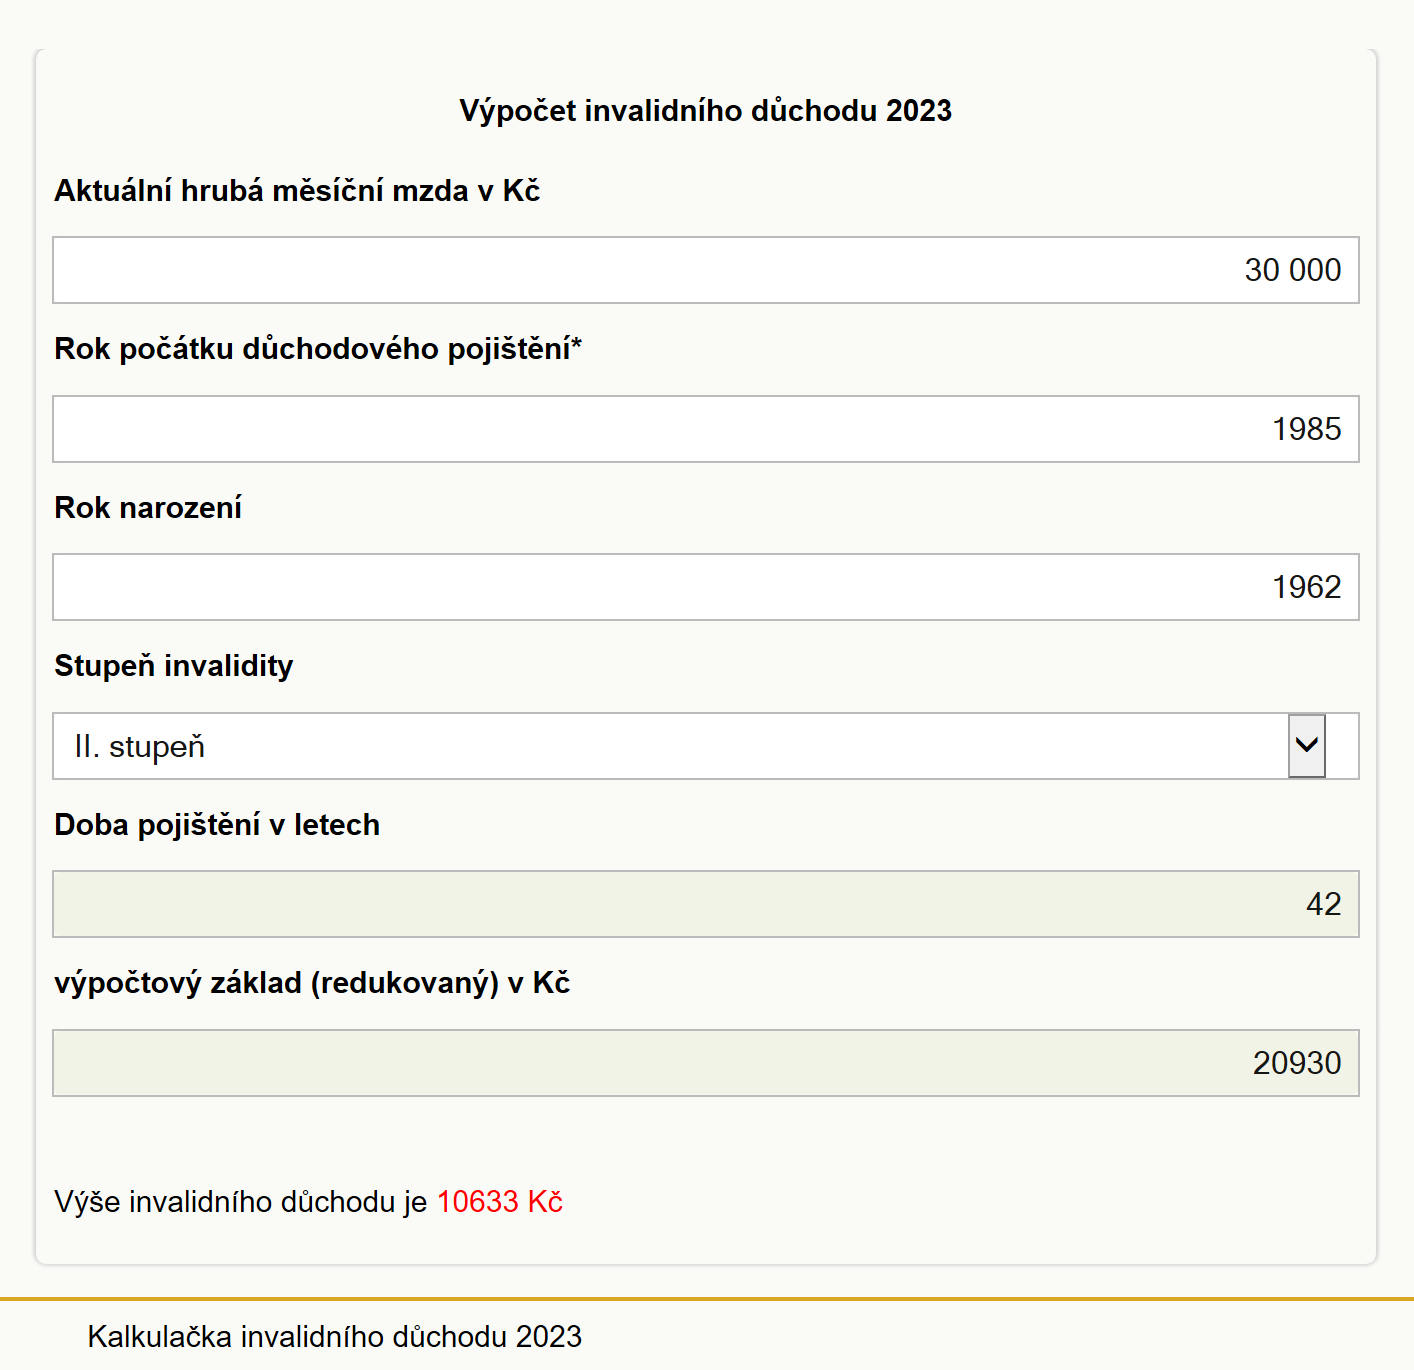
Task: Focus the gross monthly wage field showing 30 000
Action: pos(706,270)
